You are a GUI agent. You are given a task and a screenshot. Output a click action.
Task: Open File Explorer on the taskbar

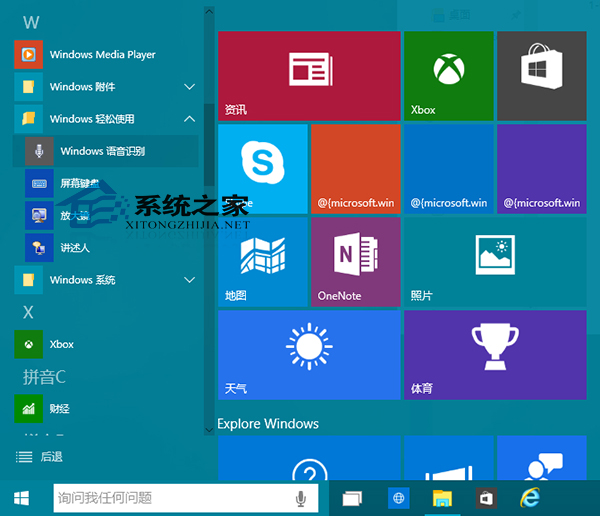click(442, 498)
